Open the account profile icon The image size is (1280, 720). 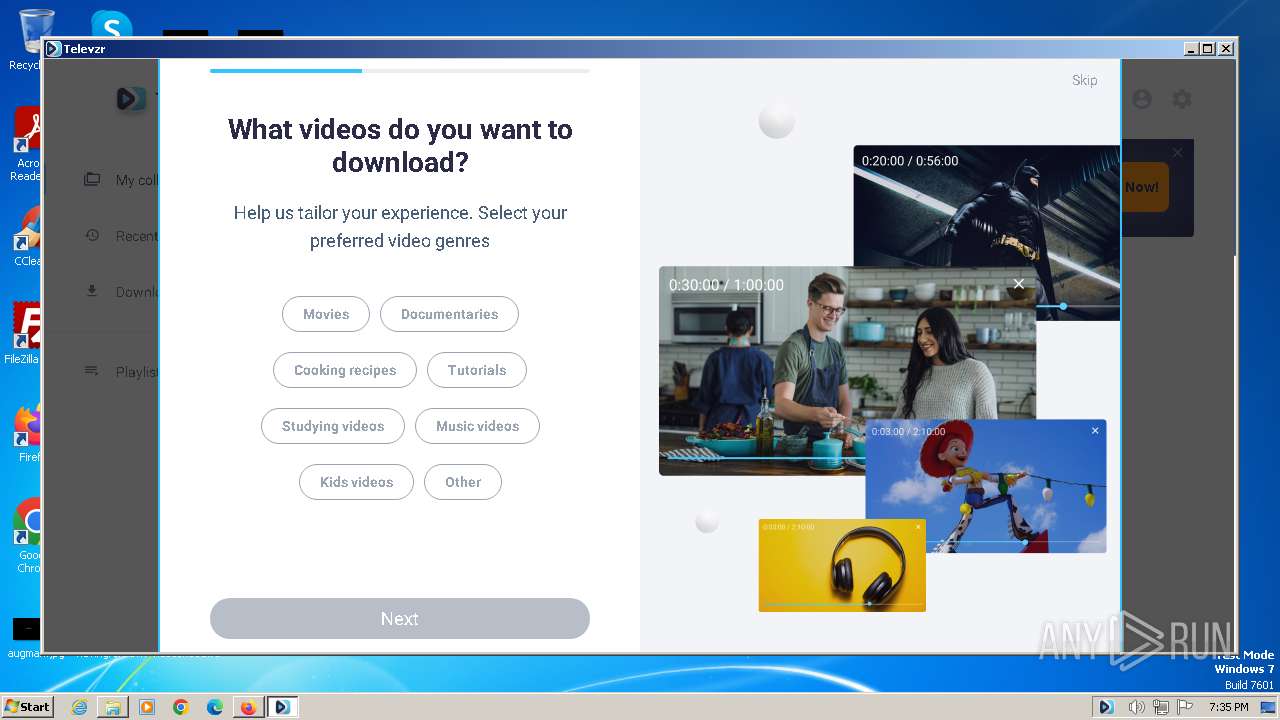tap(1142, 99)
